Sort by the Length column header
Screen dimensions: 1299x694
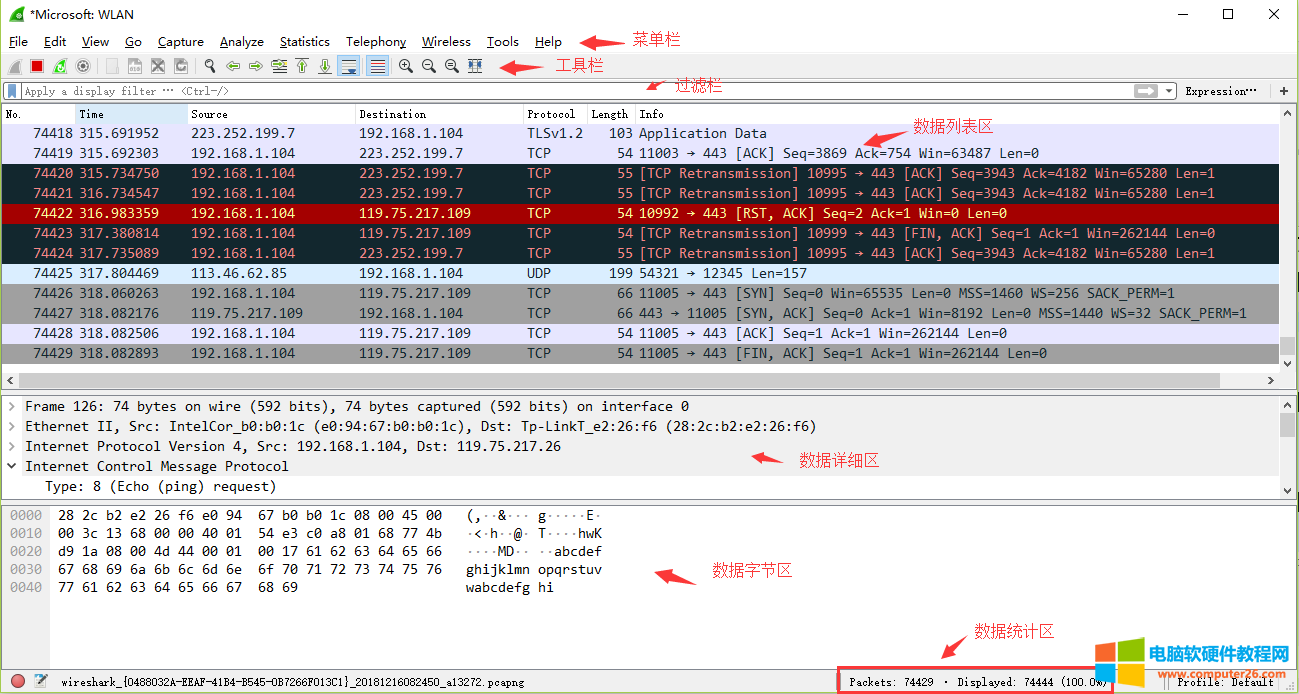click(x=610, y=114)
